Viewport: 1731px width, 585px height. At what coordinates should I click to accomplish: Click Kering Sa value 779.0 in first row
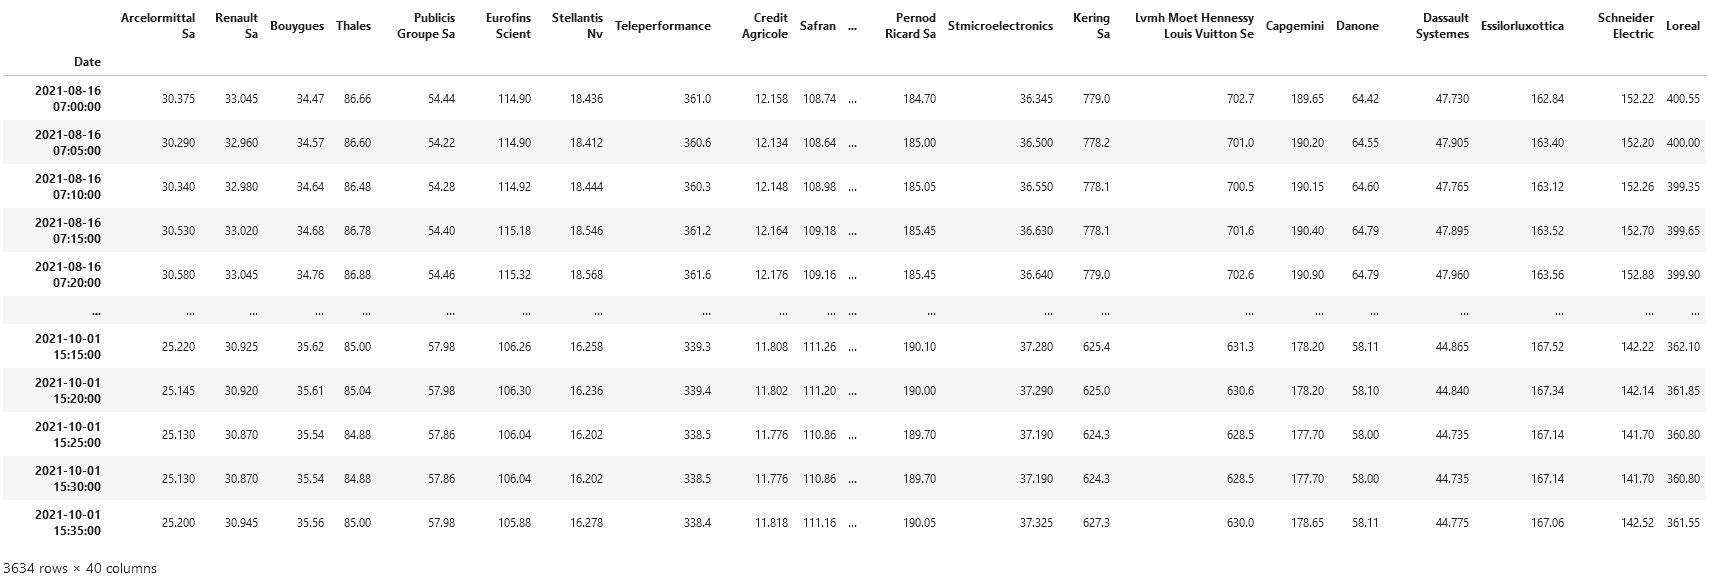tap(1096, 99)
